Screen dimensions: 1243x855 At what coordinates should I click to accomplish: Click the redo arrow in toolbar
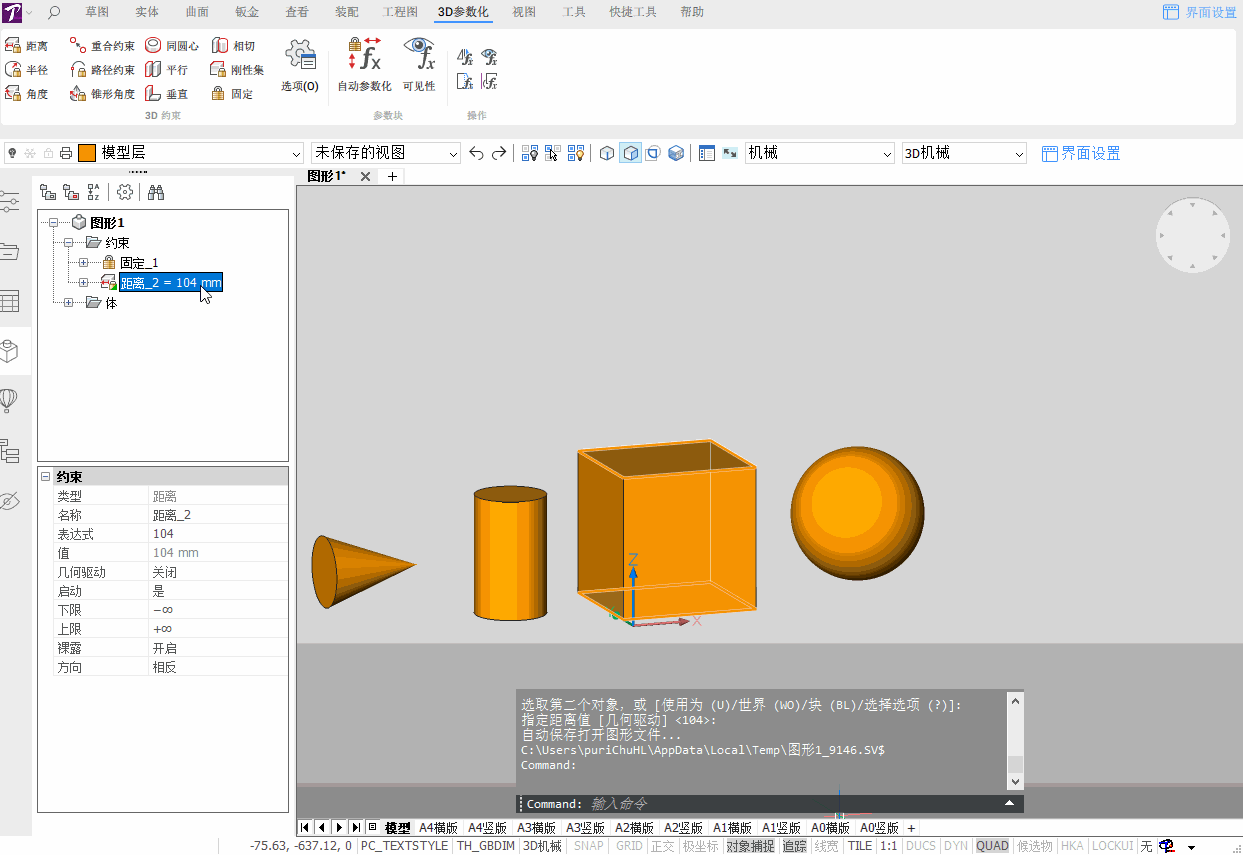coord(499,153)
